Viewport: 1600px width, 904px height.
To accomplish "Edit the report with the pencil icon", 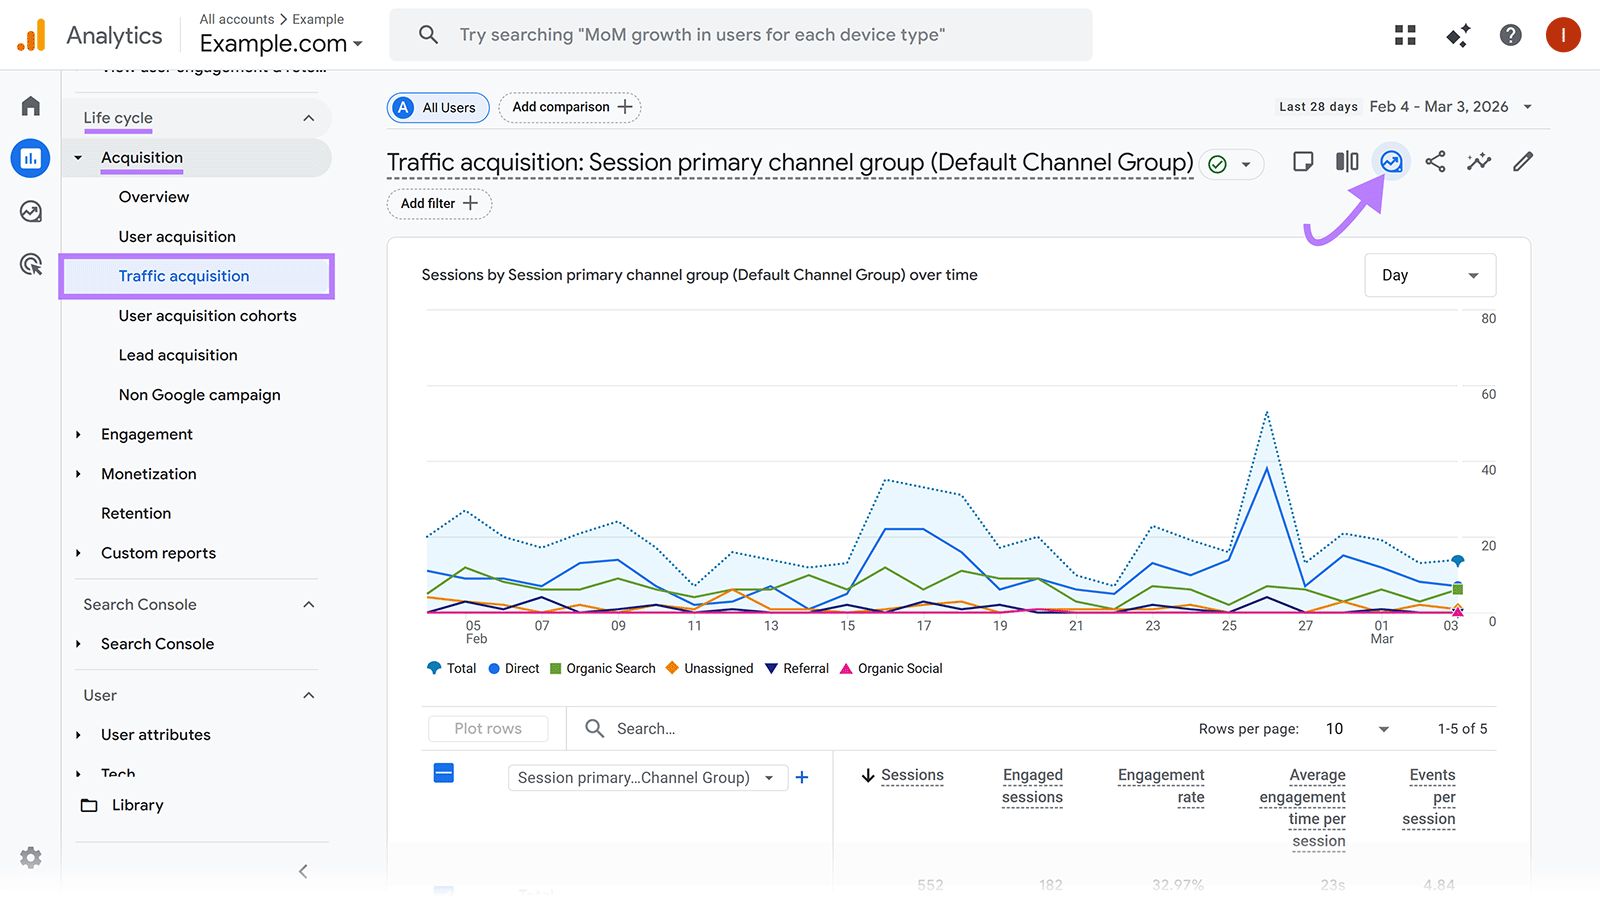I will click(1522, 161).
